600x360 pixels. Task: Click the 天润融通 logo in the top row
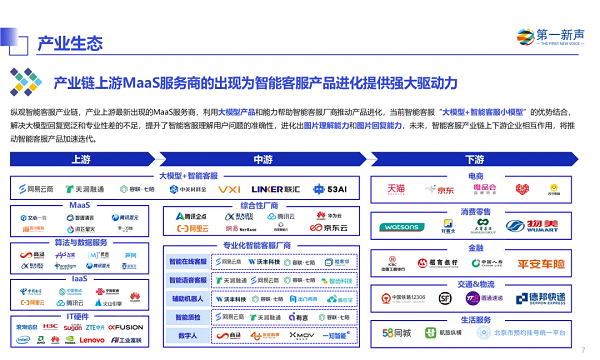click(x=85, y=189)
